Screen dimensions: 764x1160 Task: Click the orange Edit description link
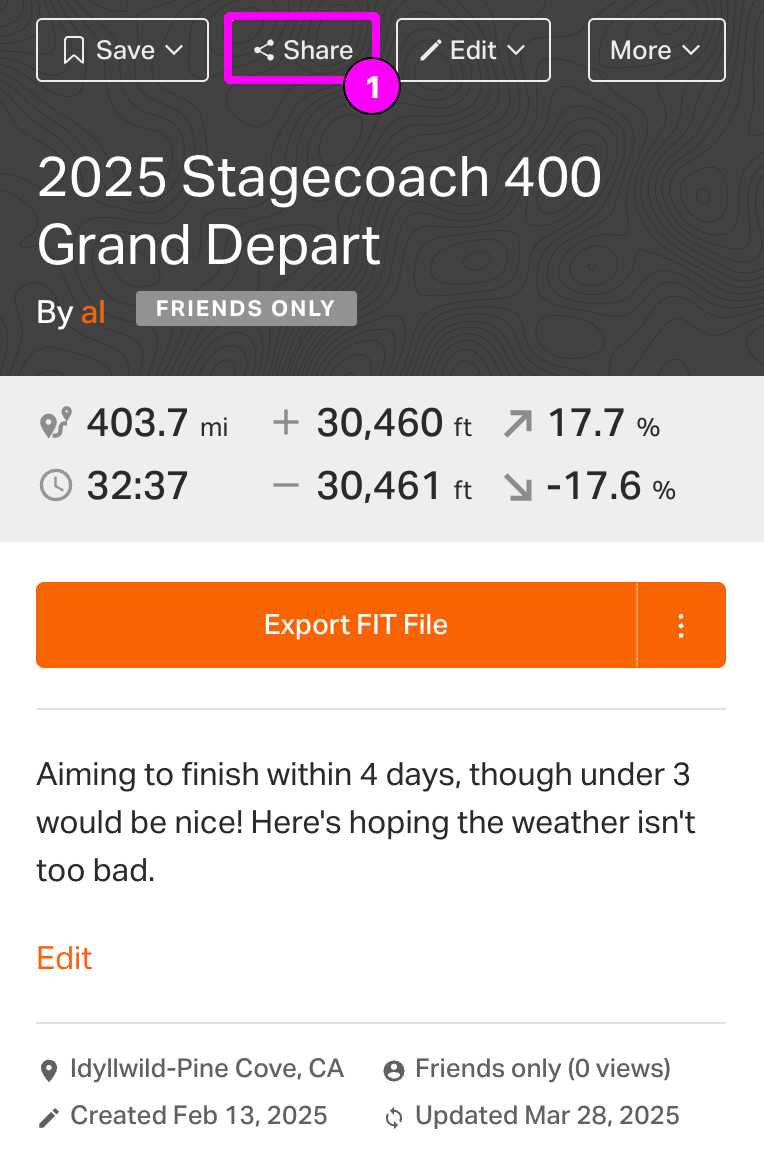click(x=64, y=958)
